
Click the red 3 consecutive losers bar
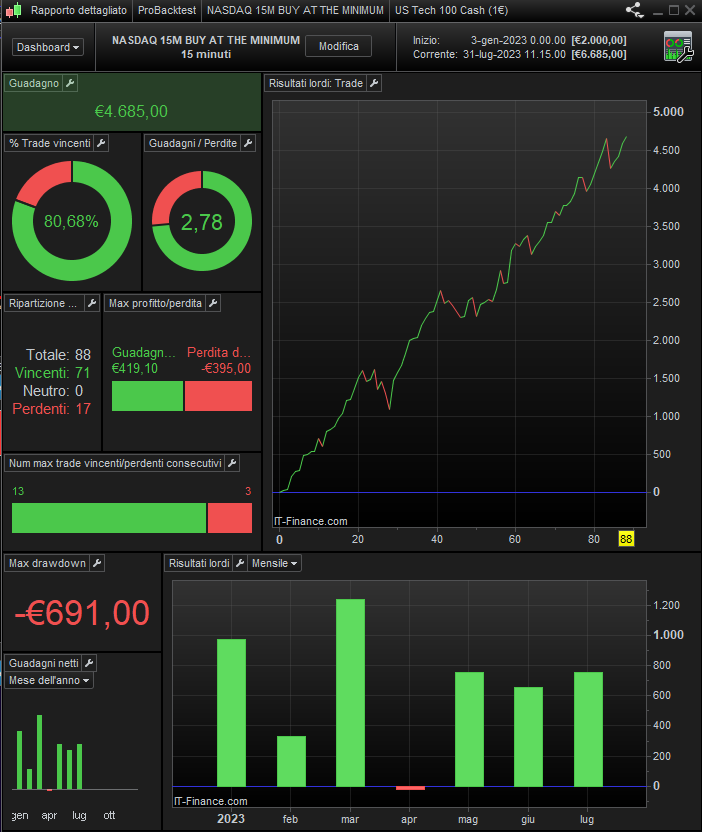pyautogui.click(x=230, y=518)
